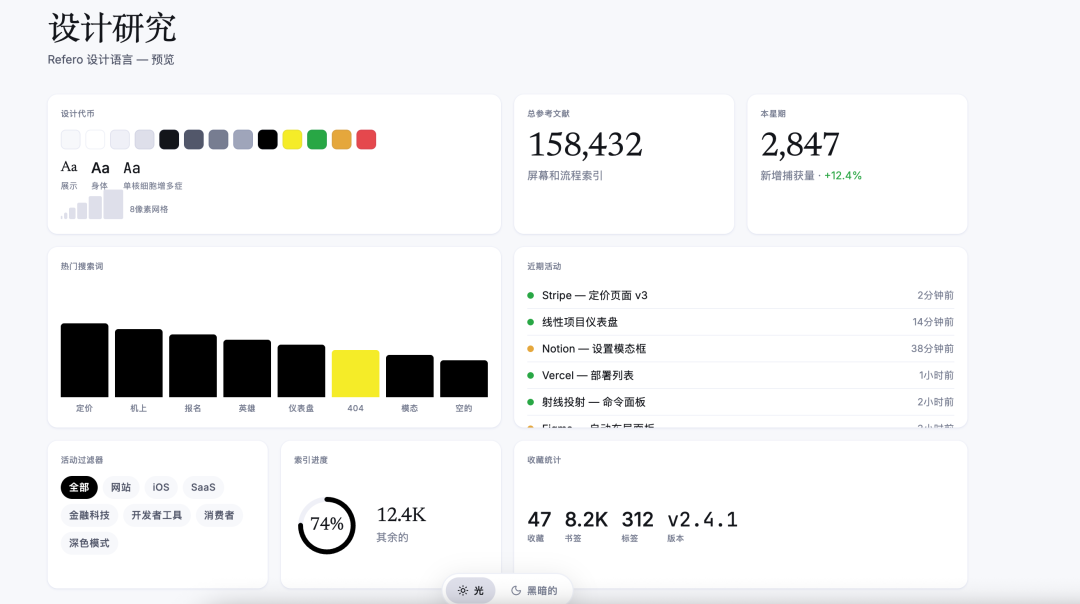Open the Vercel — 部署列表 activity
Image resolution: width=1080 pixels, height=604 pixels.
(740, 375)
